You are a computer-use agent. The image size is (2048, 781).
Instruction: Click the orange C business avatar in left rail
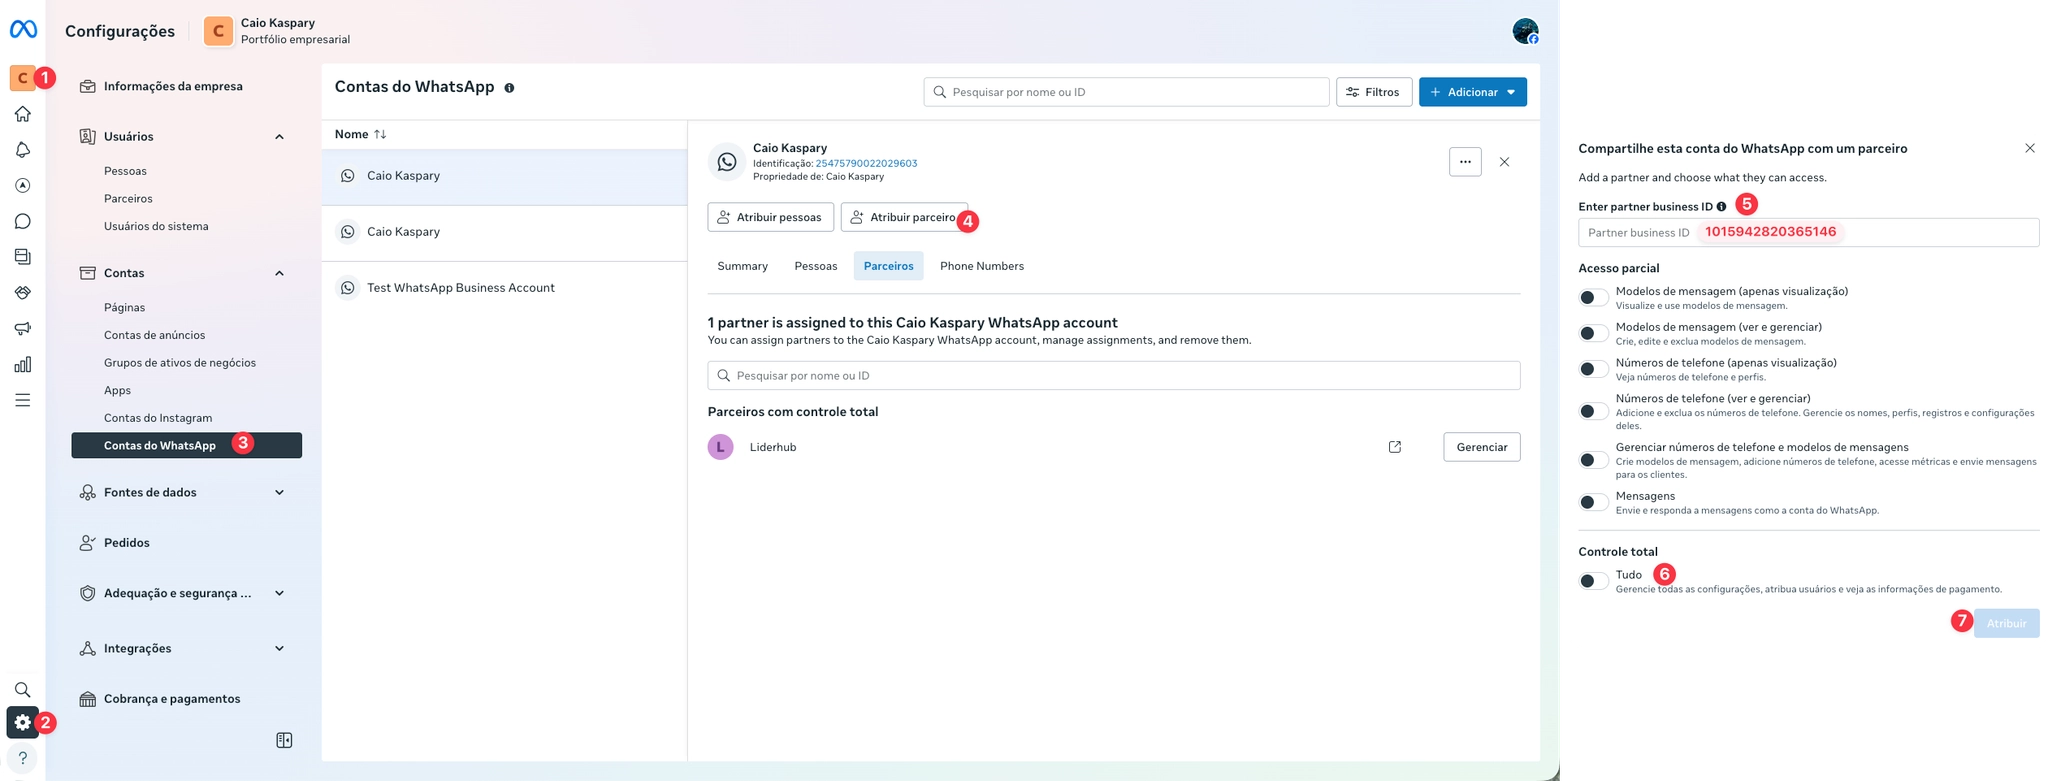click(22, 78)
